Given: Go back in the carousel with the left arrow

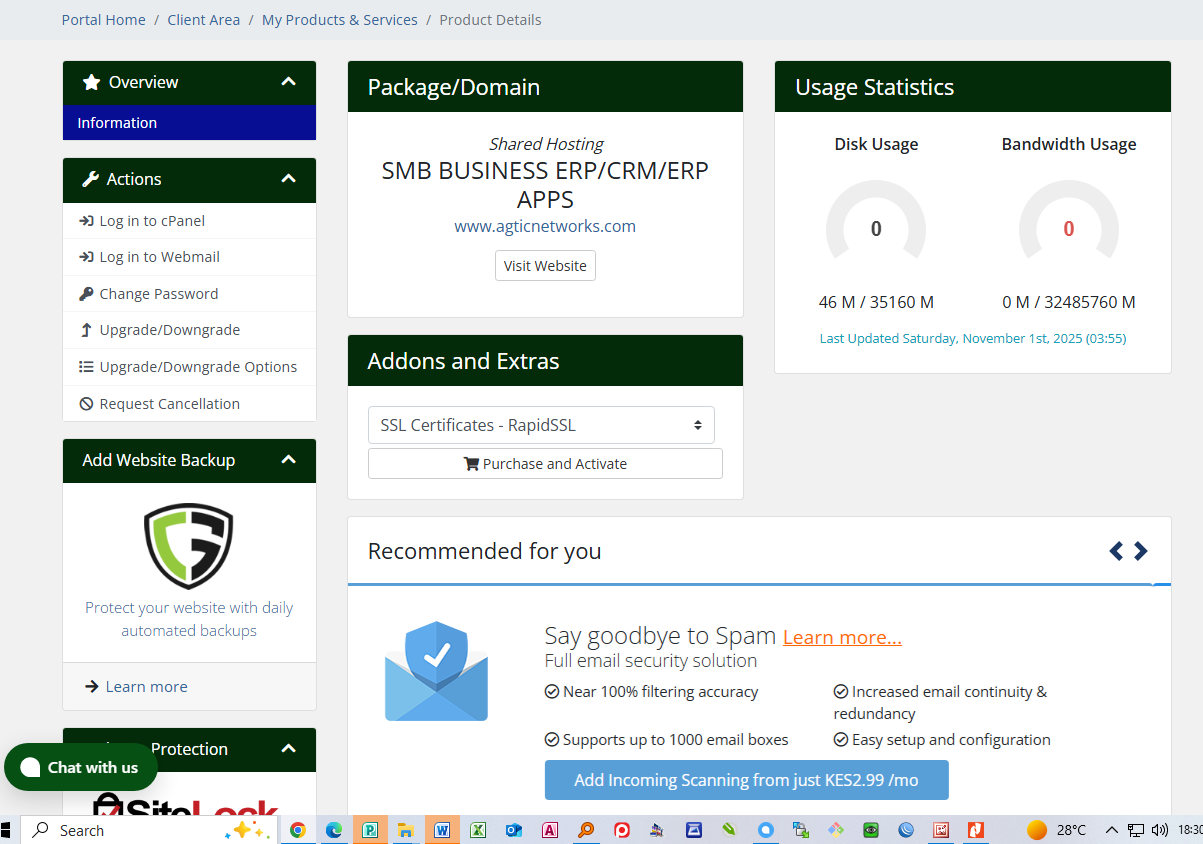Looking at the screenshot, I should [1116, 550].
